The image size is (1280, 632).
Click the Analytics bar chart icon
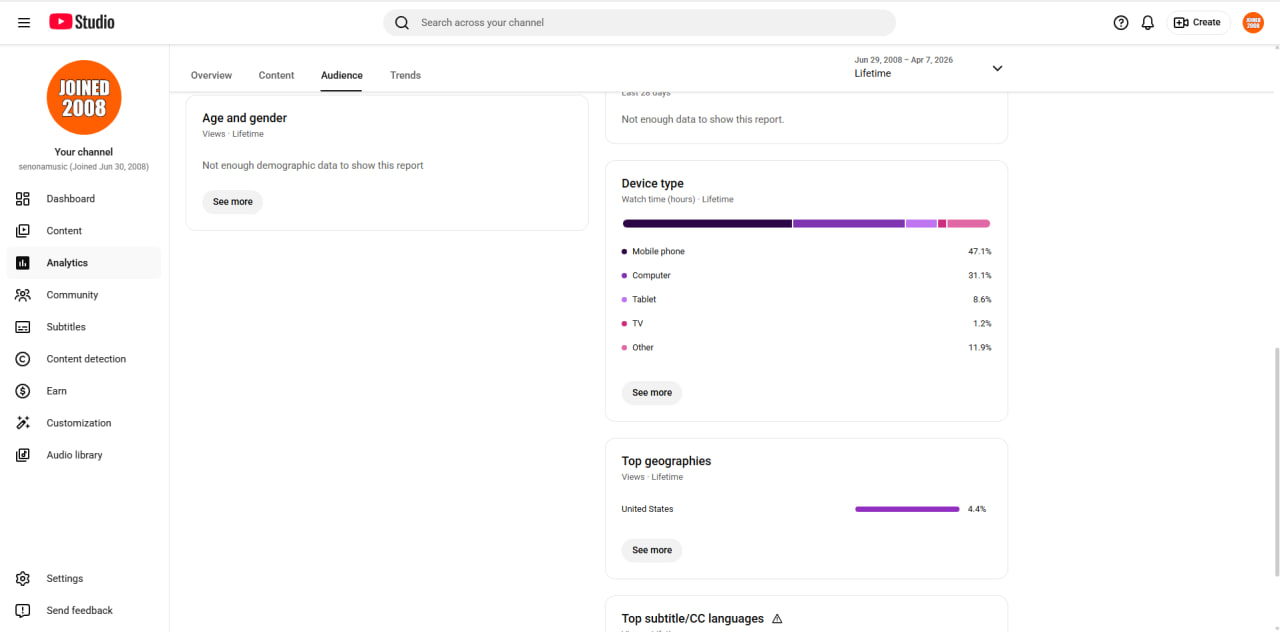click(x=23, y=263)
